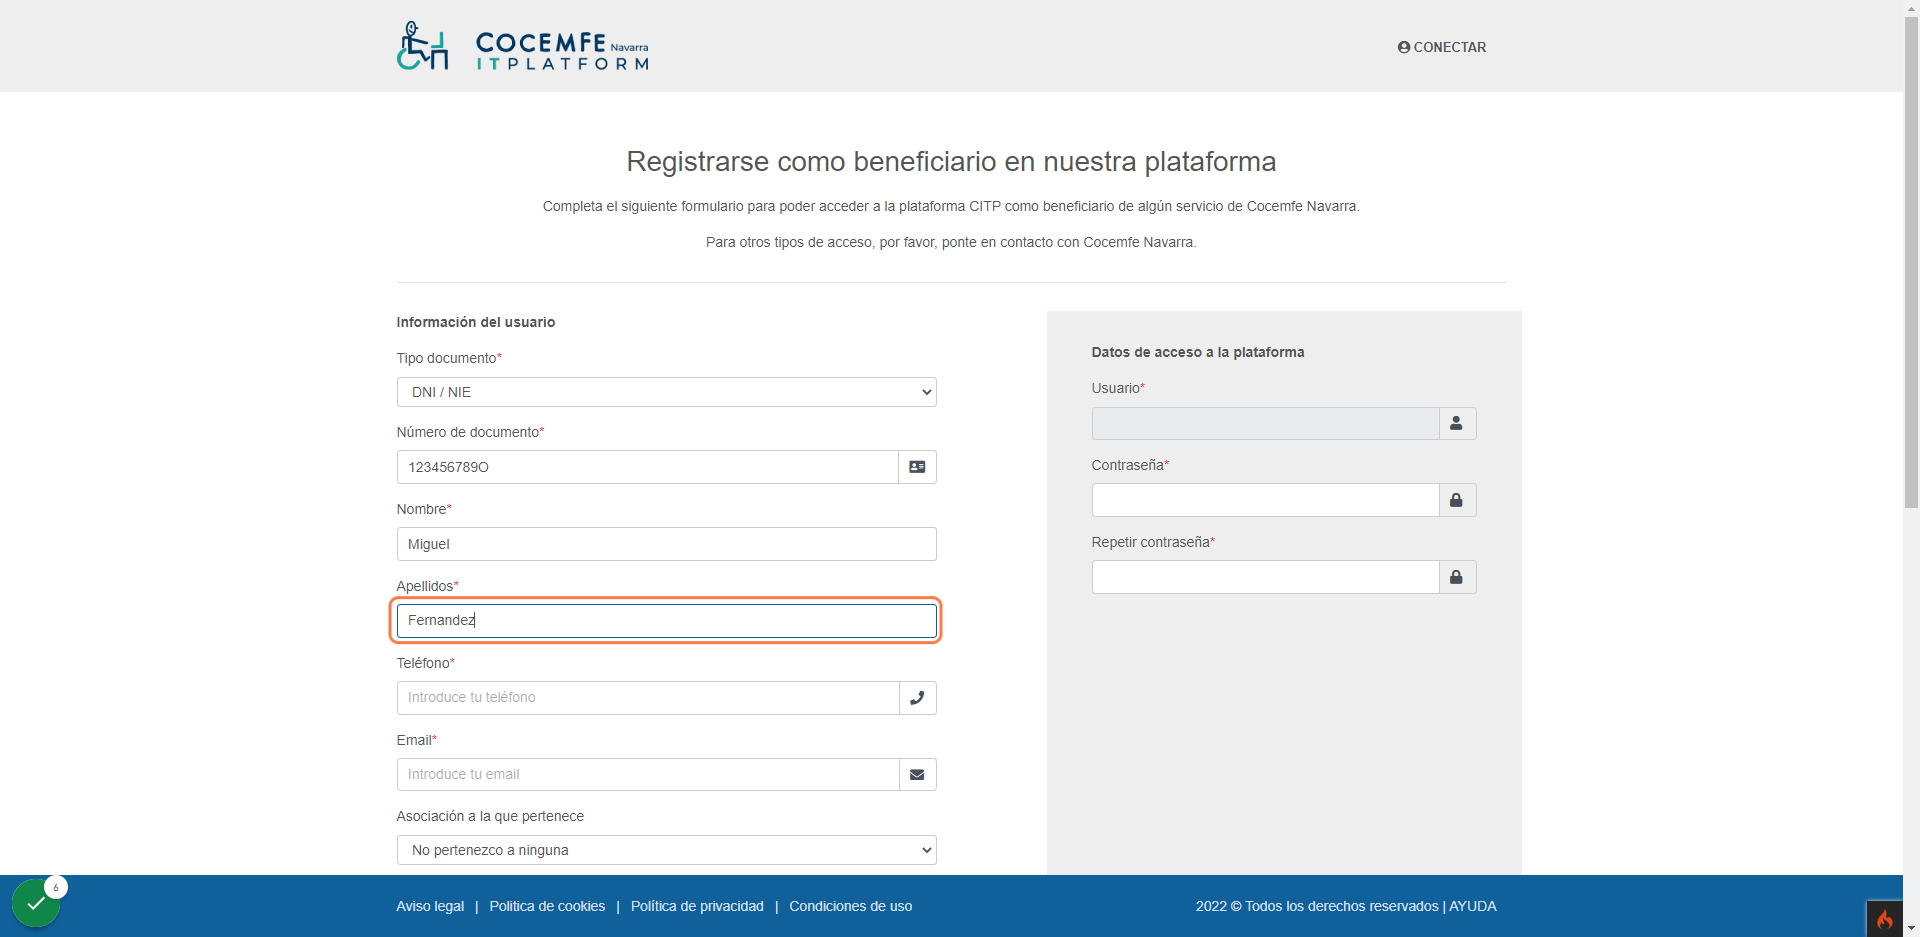Click the COCEMFE Navarra IT Platform logo
This screenshot has width=1920, height=937.
pos(523,46)
